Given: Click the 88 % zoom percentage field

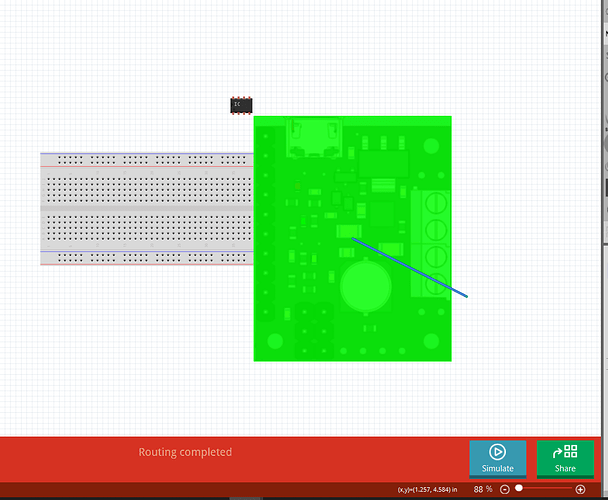Looking at the screenshot, I should pyautogui.click(x=483, y=489).
